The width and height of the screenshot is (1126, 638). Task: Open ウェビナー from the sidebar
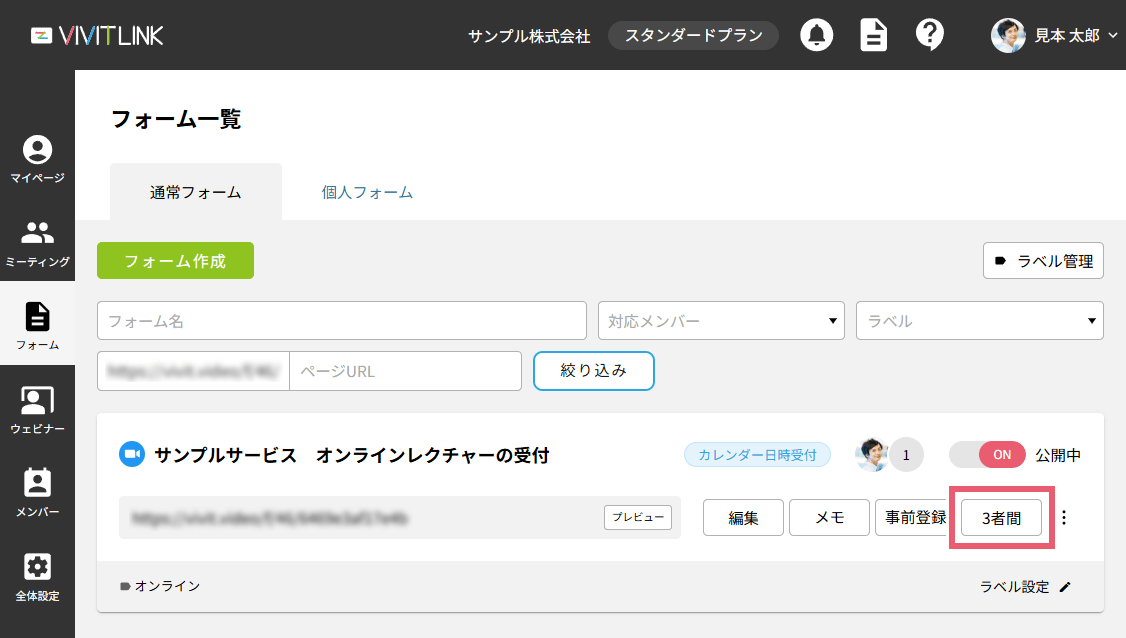point(37,410)
